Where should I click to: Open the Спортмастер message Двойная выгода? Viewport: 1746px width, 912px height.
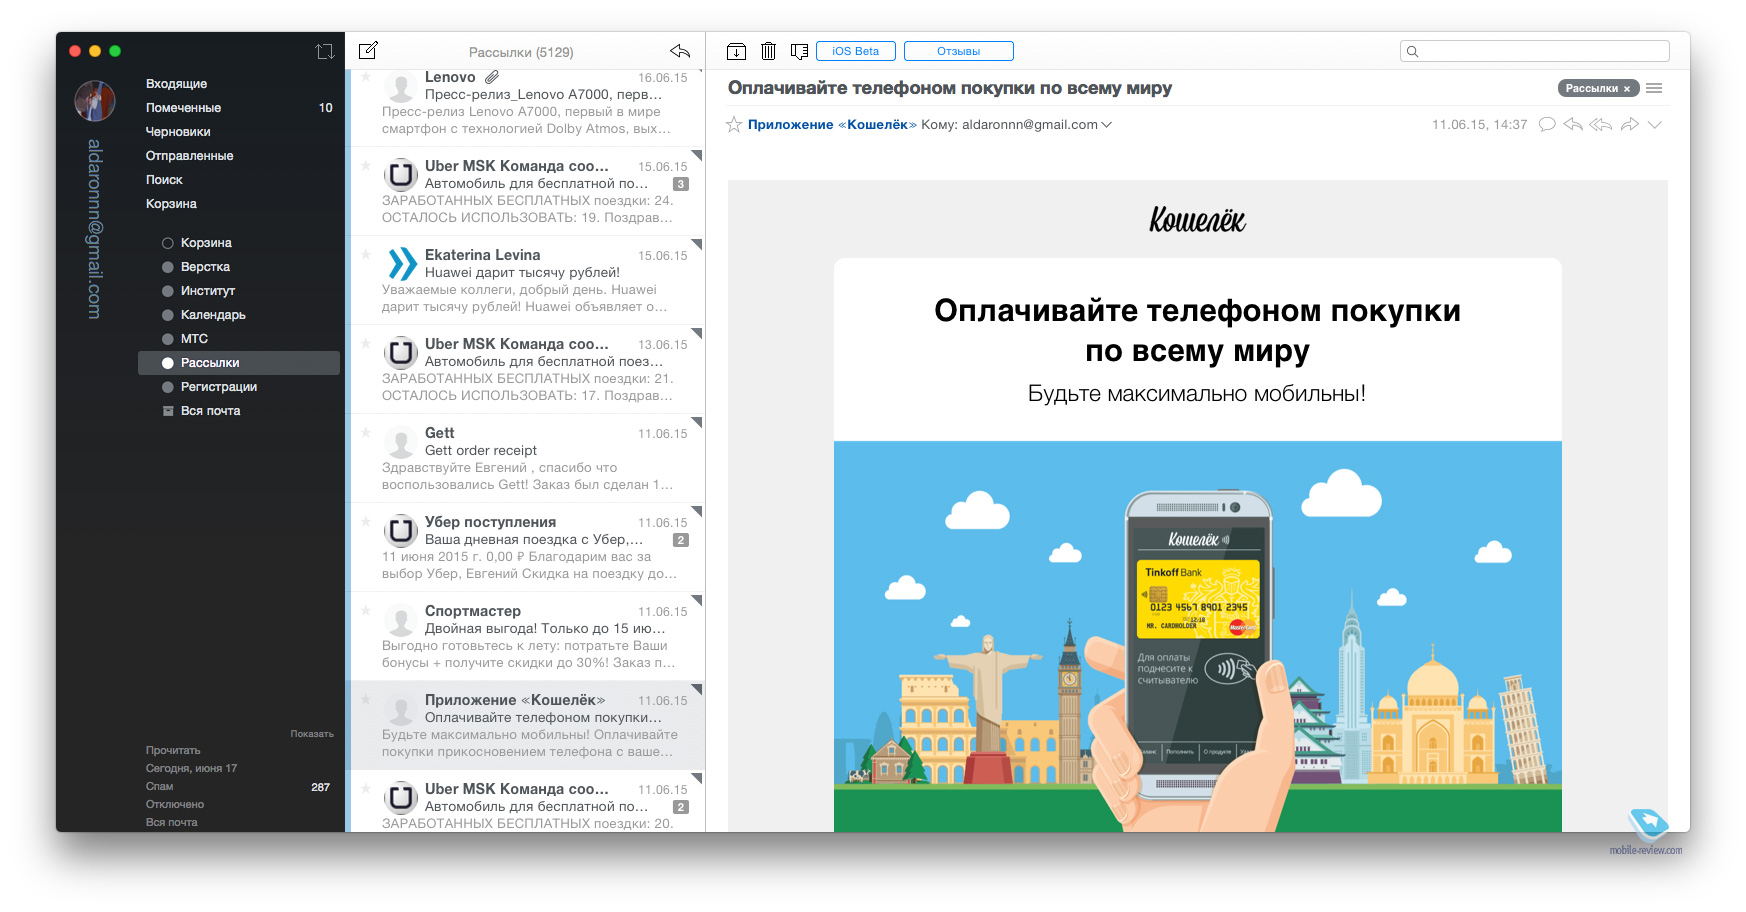pyautogui.click(x=525, y=636)
